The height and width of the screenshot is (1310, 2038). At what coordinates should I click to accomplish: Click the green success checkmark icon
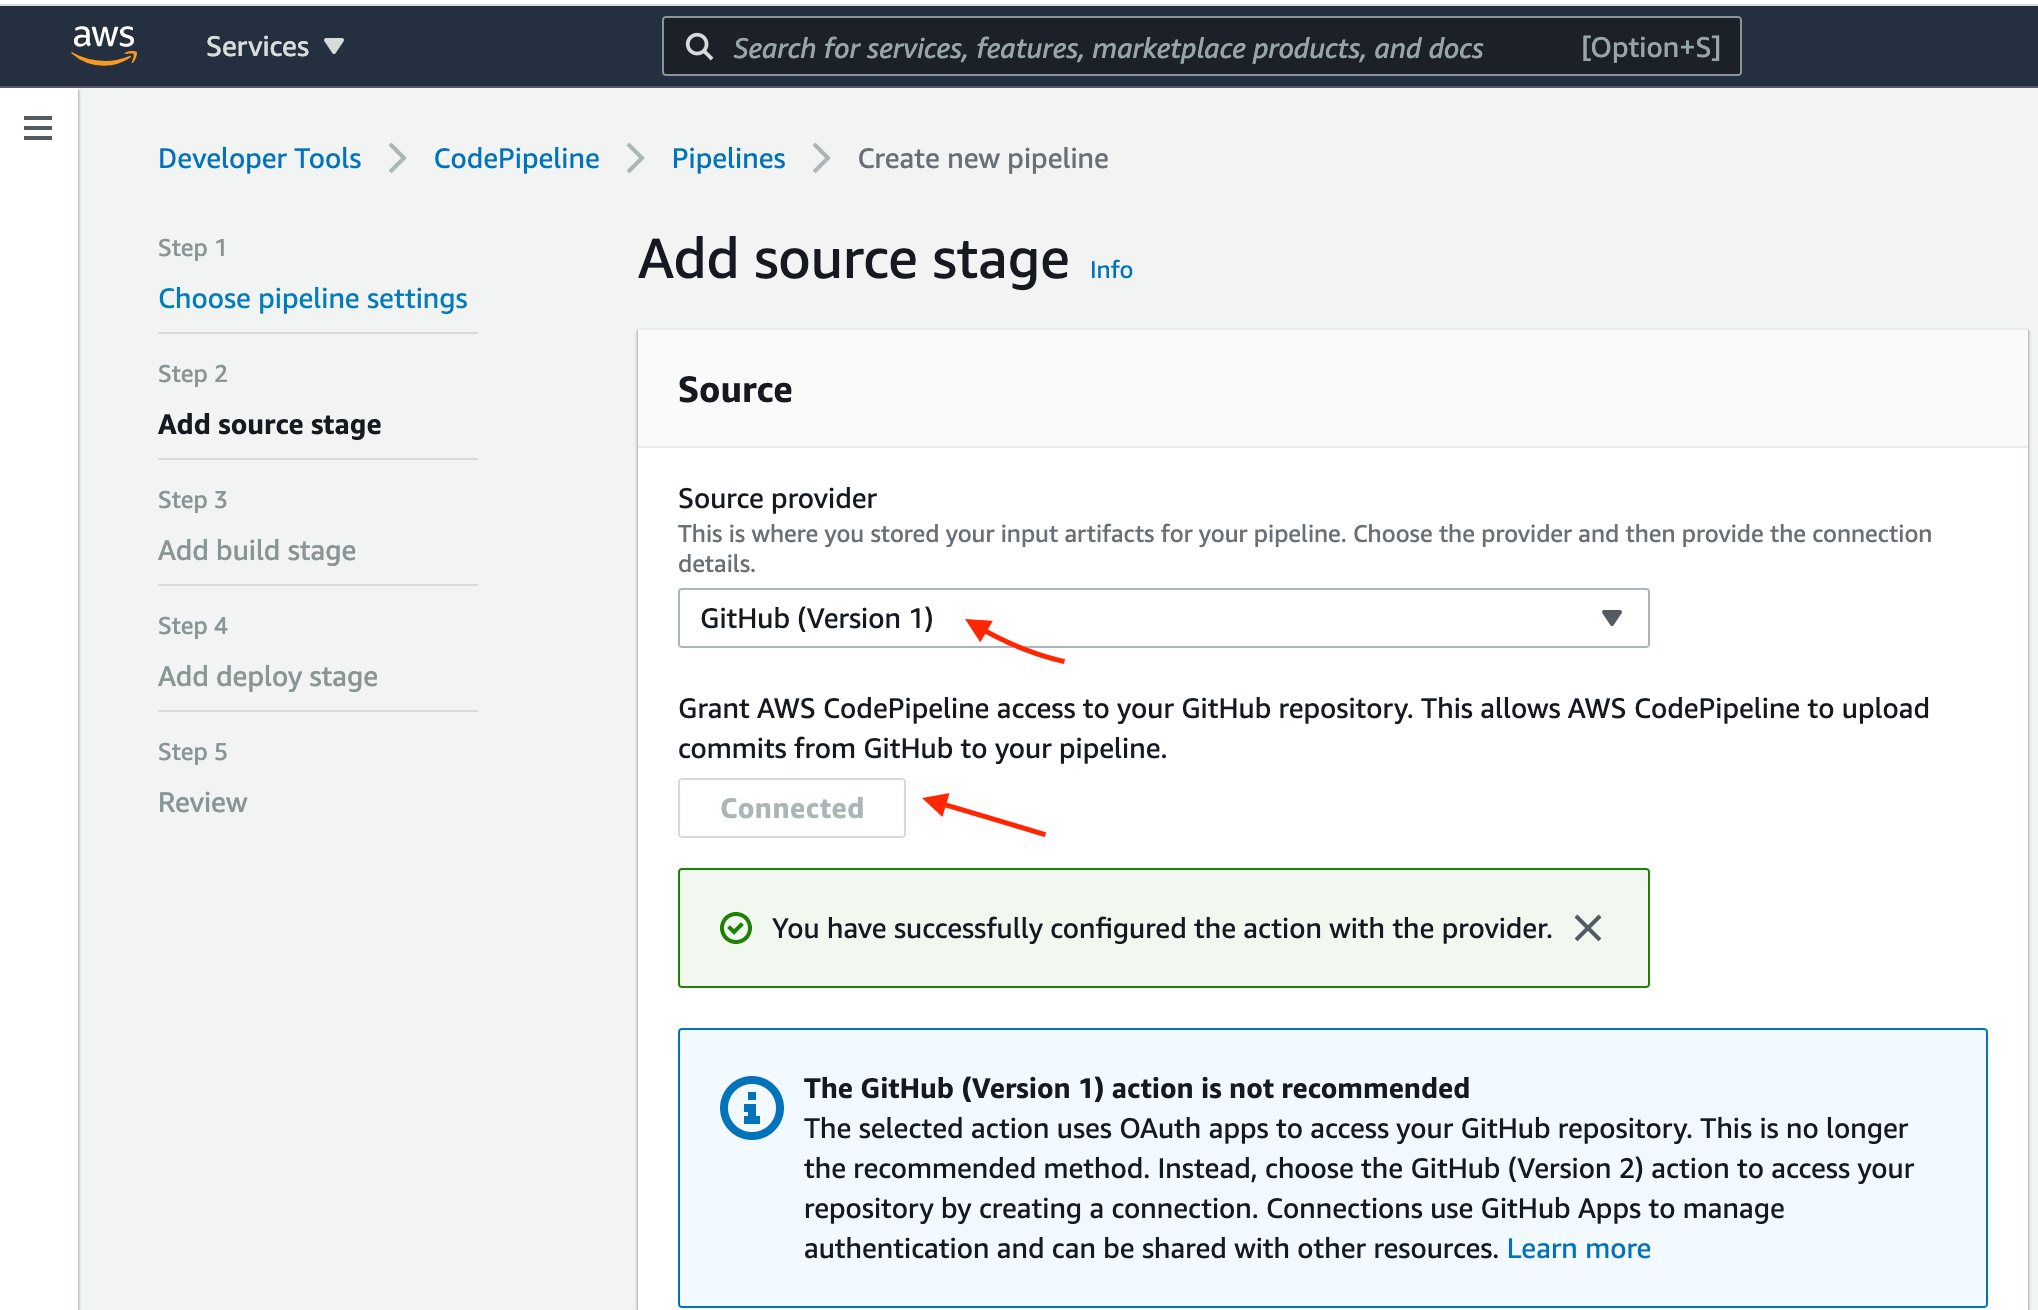point(736,928)
